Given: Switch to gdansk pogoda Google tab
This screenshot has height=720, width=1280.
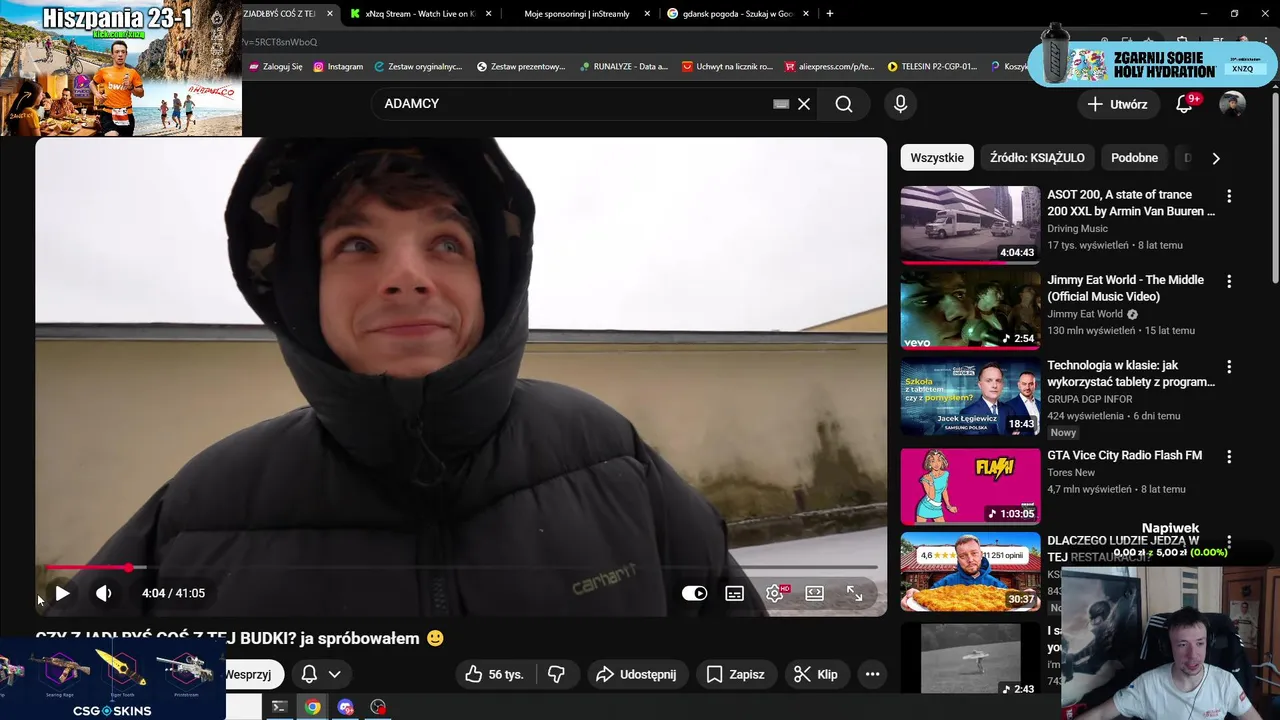Looking at the screenshot, I should [737, 14].
